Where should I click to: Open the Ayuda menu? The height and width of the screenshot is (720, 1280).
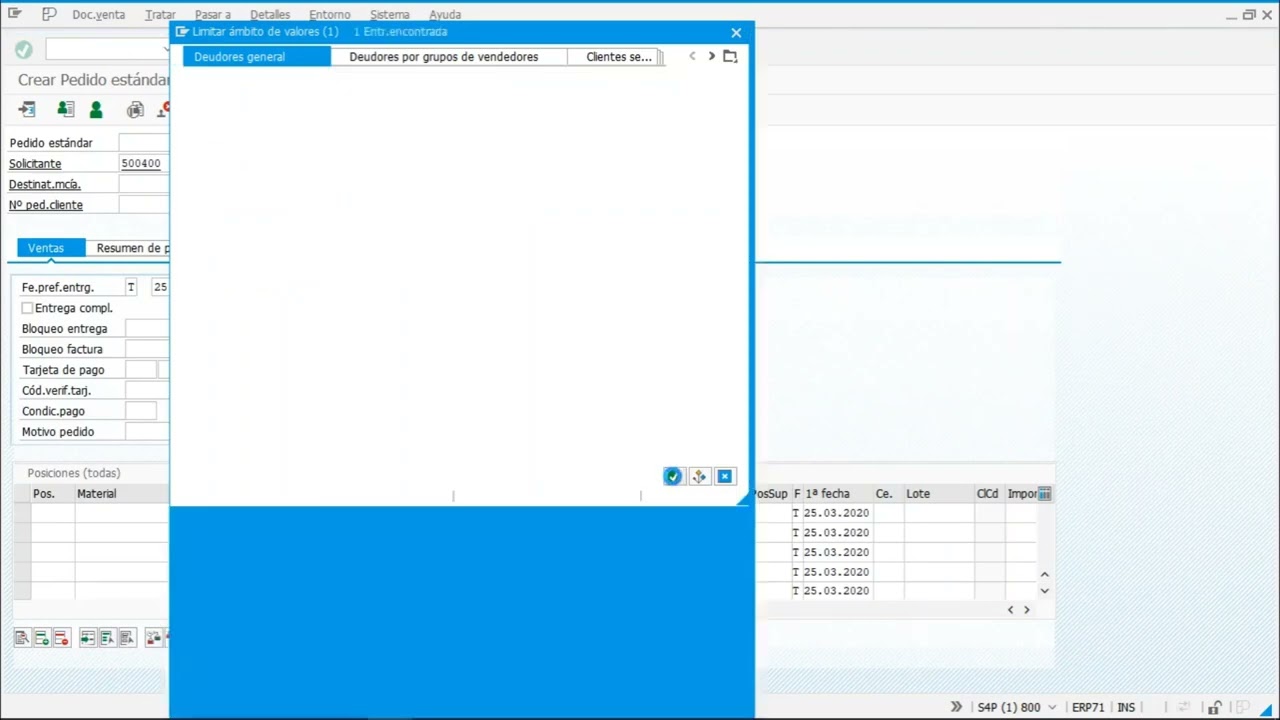445,15
